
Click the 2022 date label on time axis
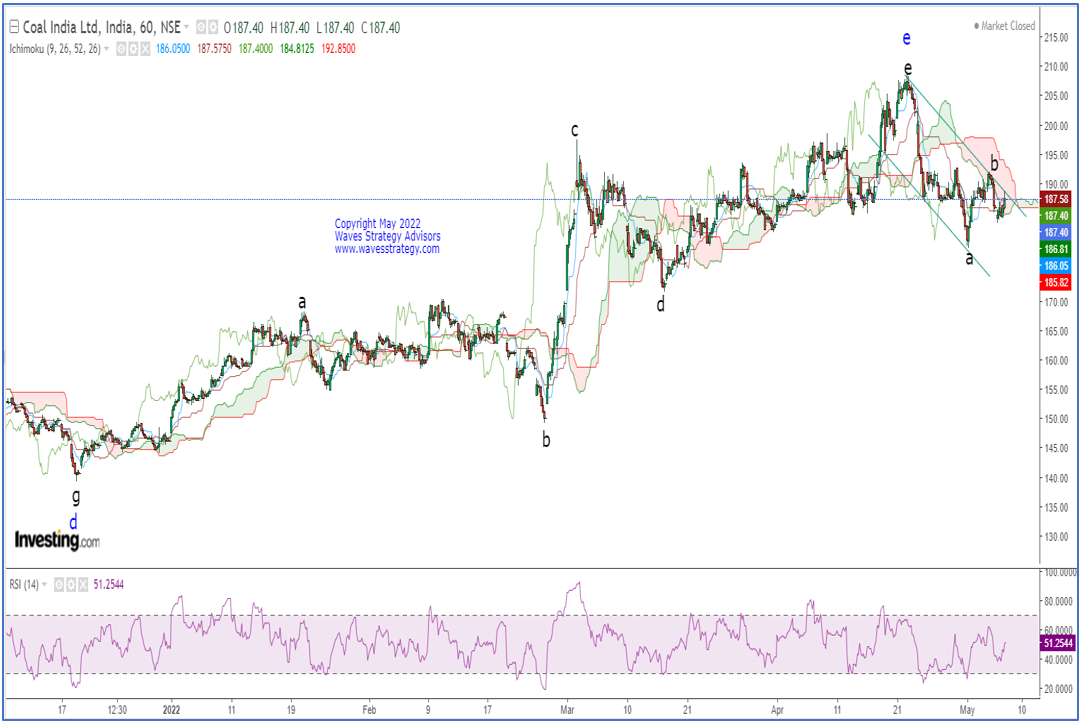[171, 709]
